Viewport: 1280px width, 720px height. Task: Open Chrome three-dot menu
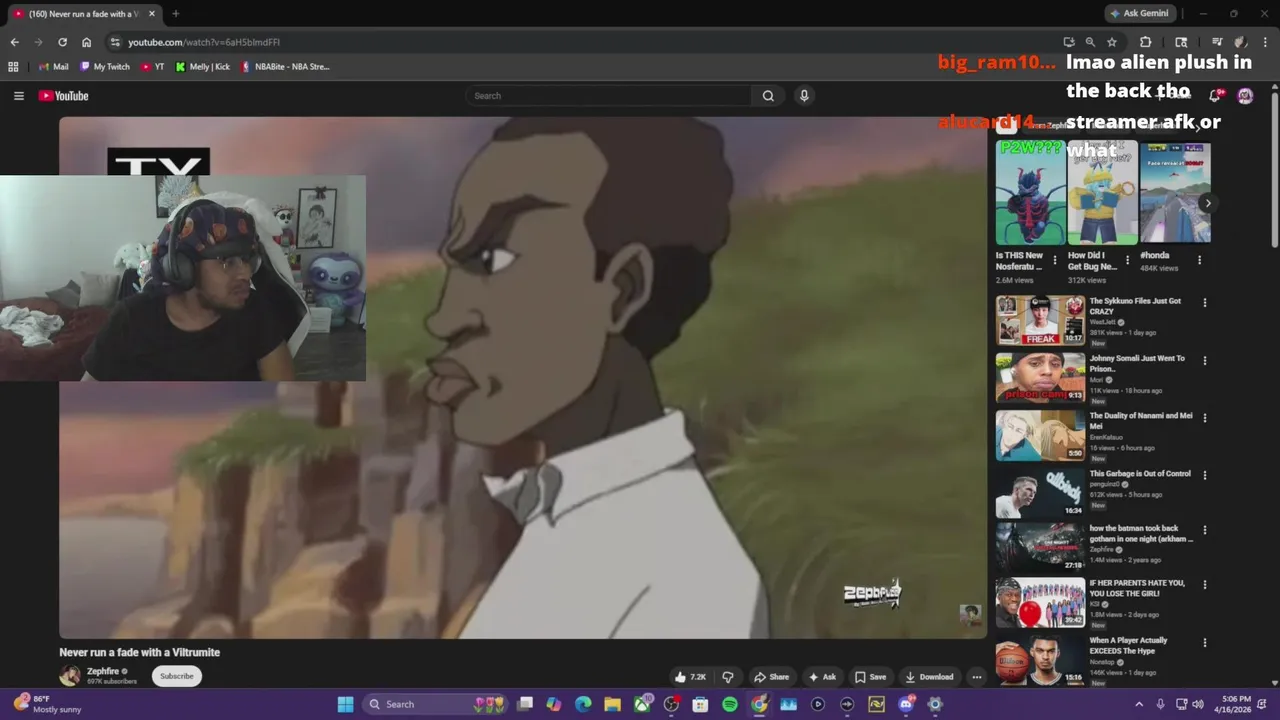point(1265,42)
